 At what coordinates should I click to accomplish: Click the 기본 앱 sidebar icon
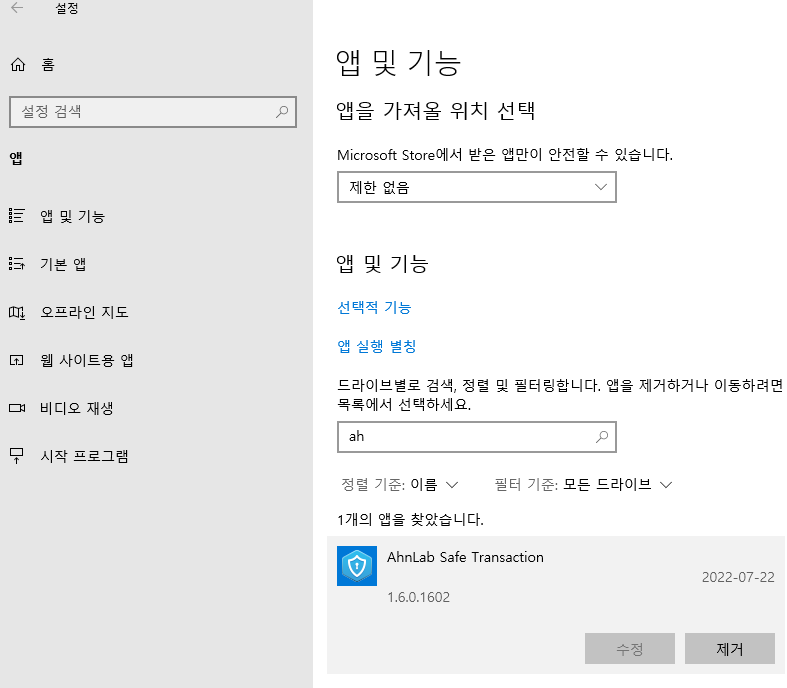(x=17, y=263)
